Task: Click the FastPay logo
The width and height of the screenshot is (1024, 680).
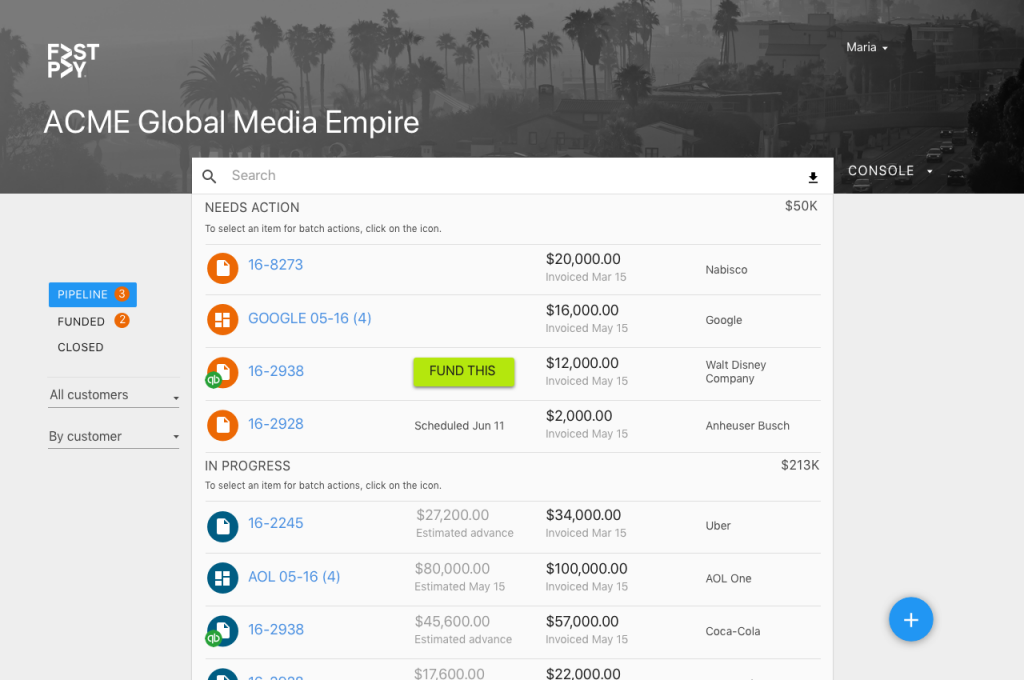Action: tap(73, 60)
